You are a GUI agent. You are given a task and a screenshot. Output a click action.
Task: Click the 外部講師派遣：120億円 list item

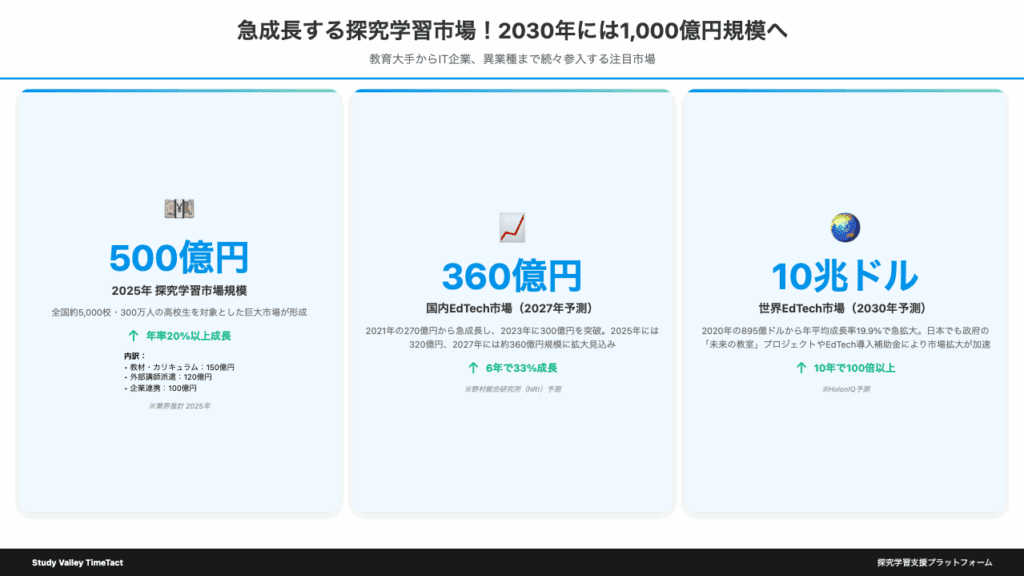(x=170, y=377)
